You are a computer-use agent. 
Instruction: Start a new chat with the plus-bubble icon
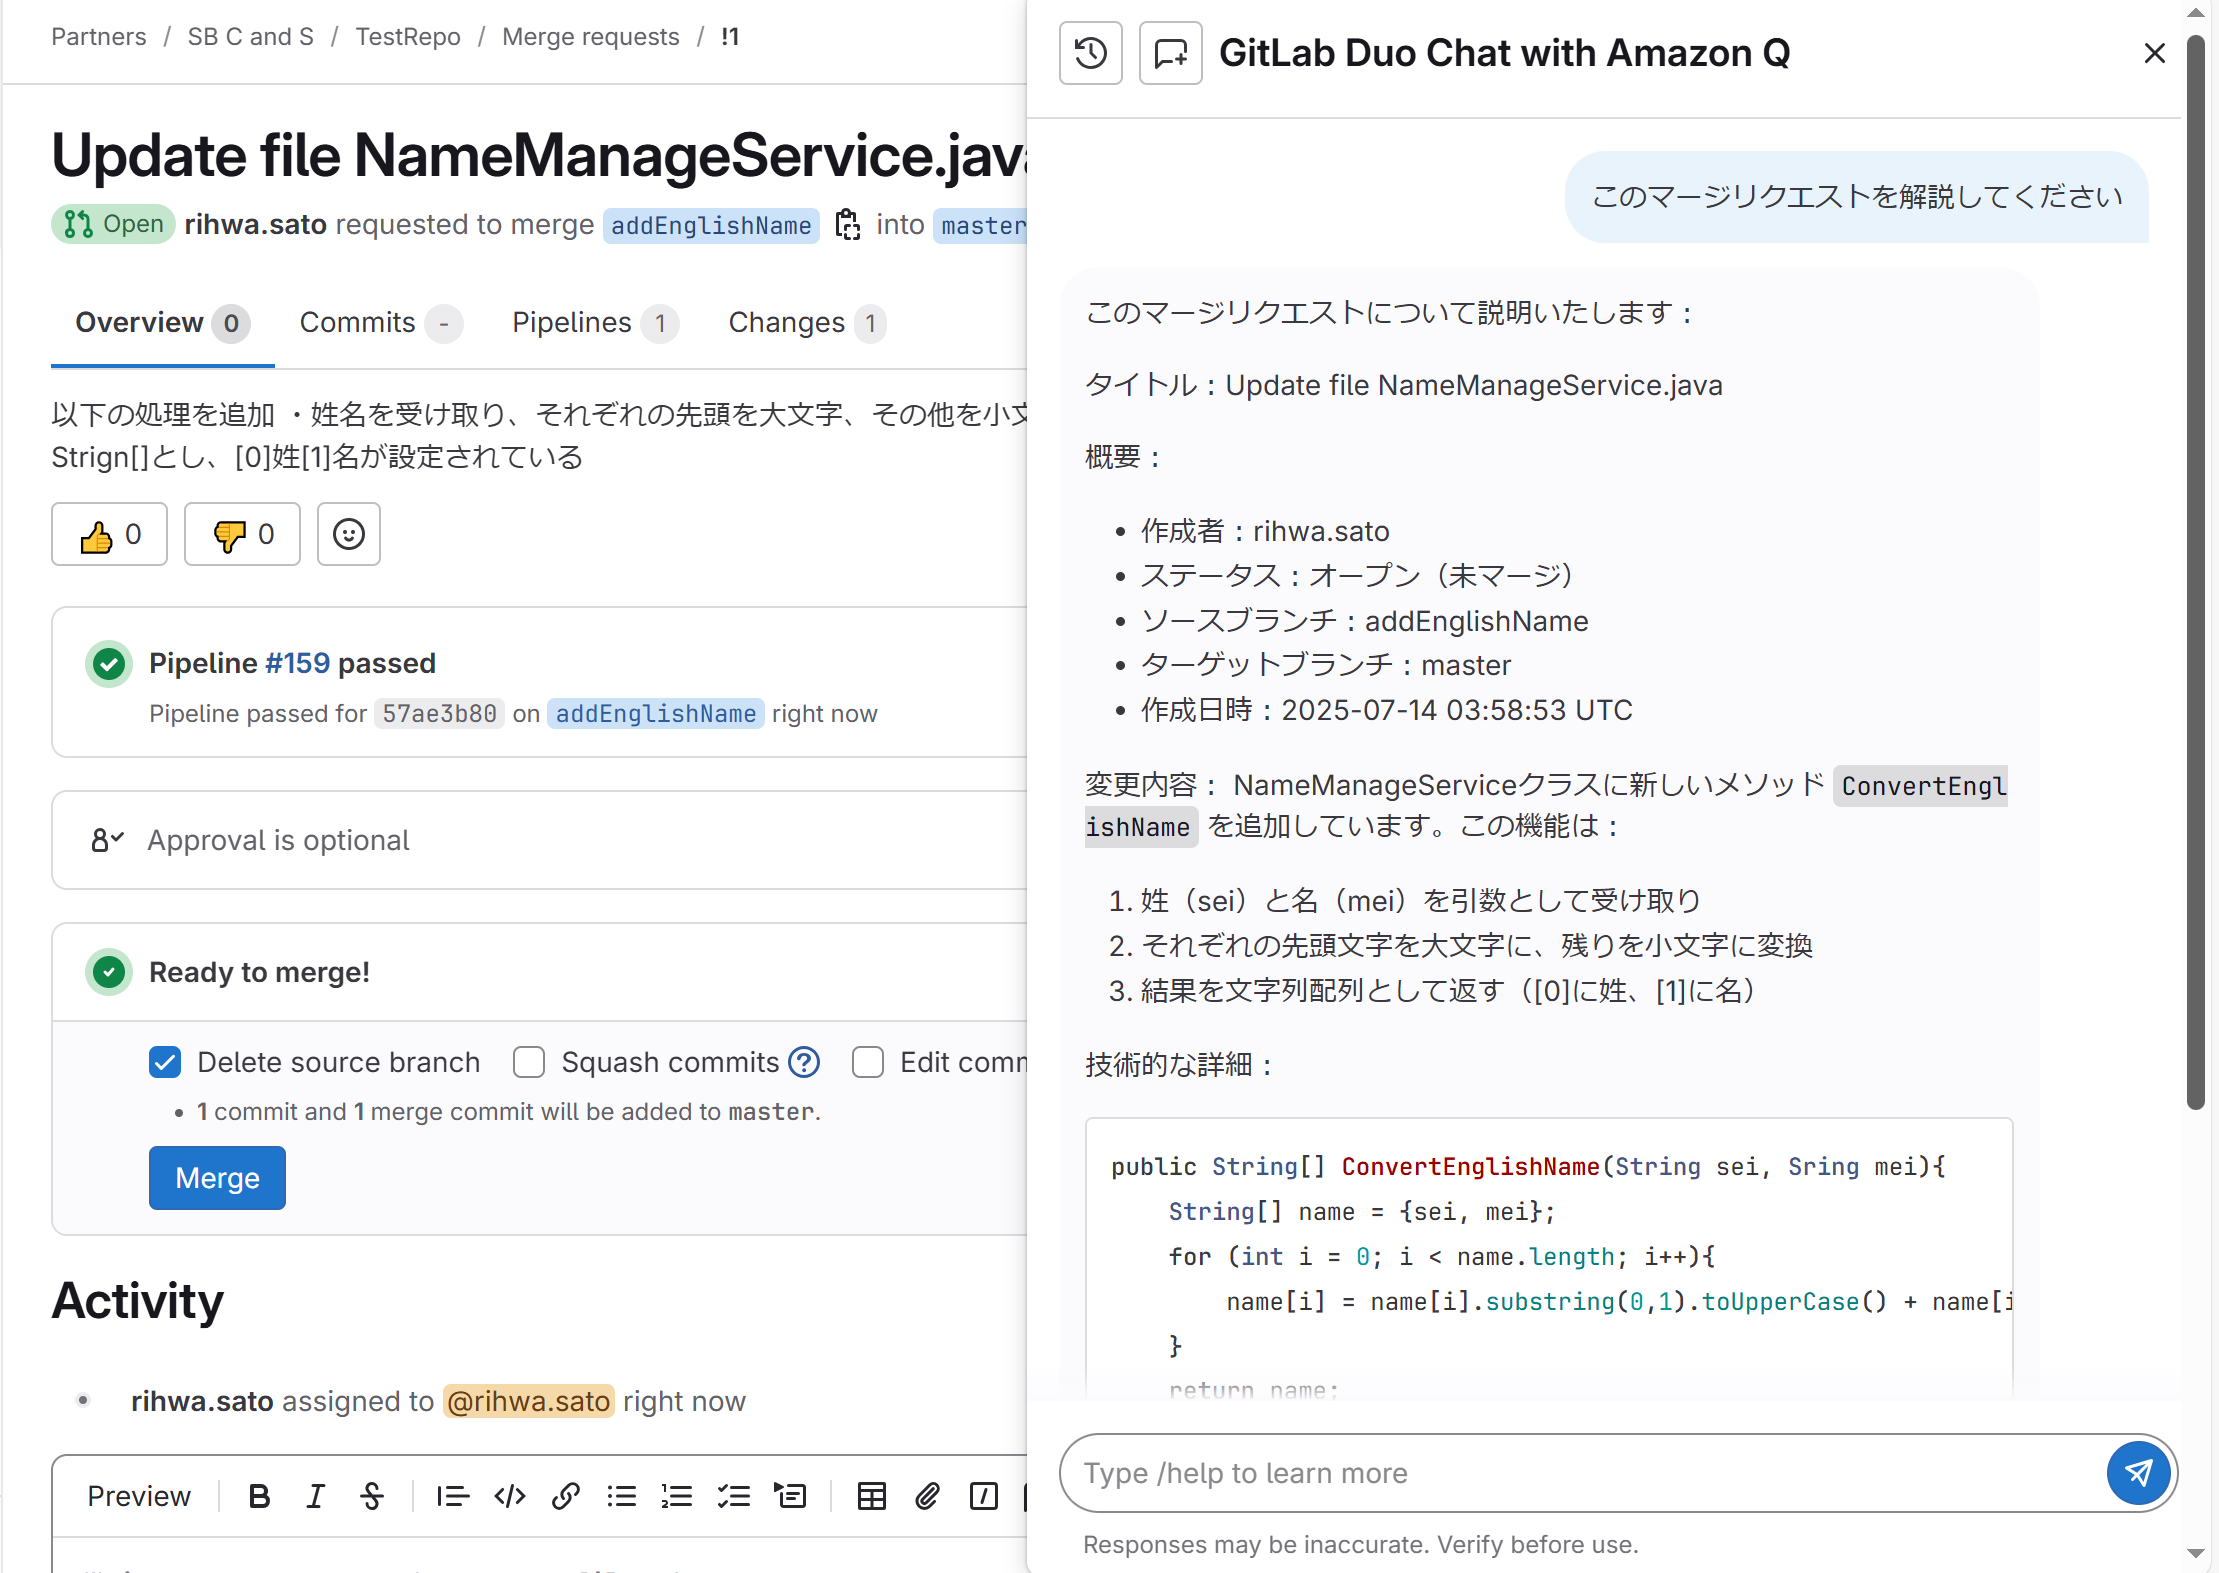click(x=1170, y=53)
